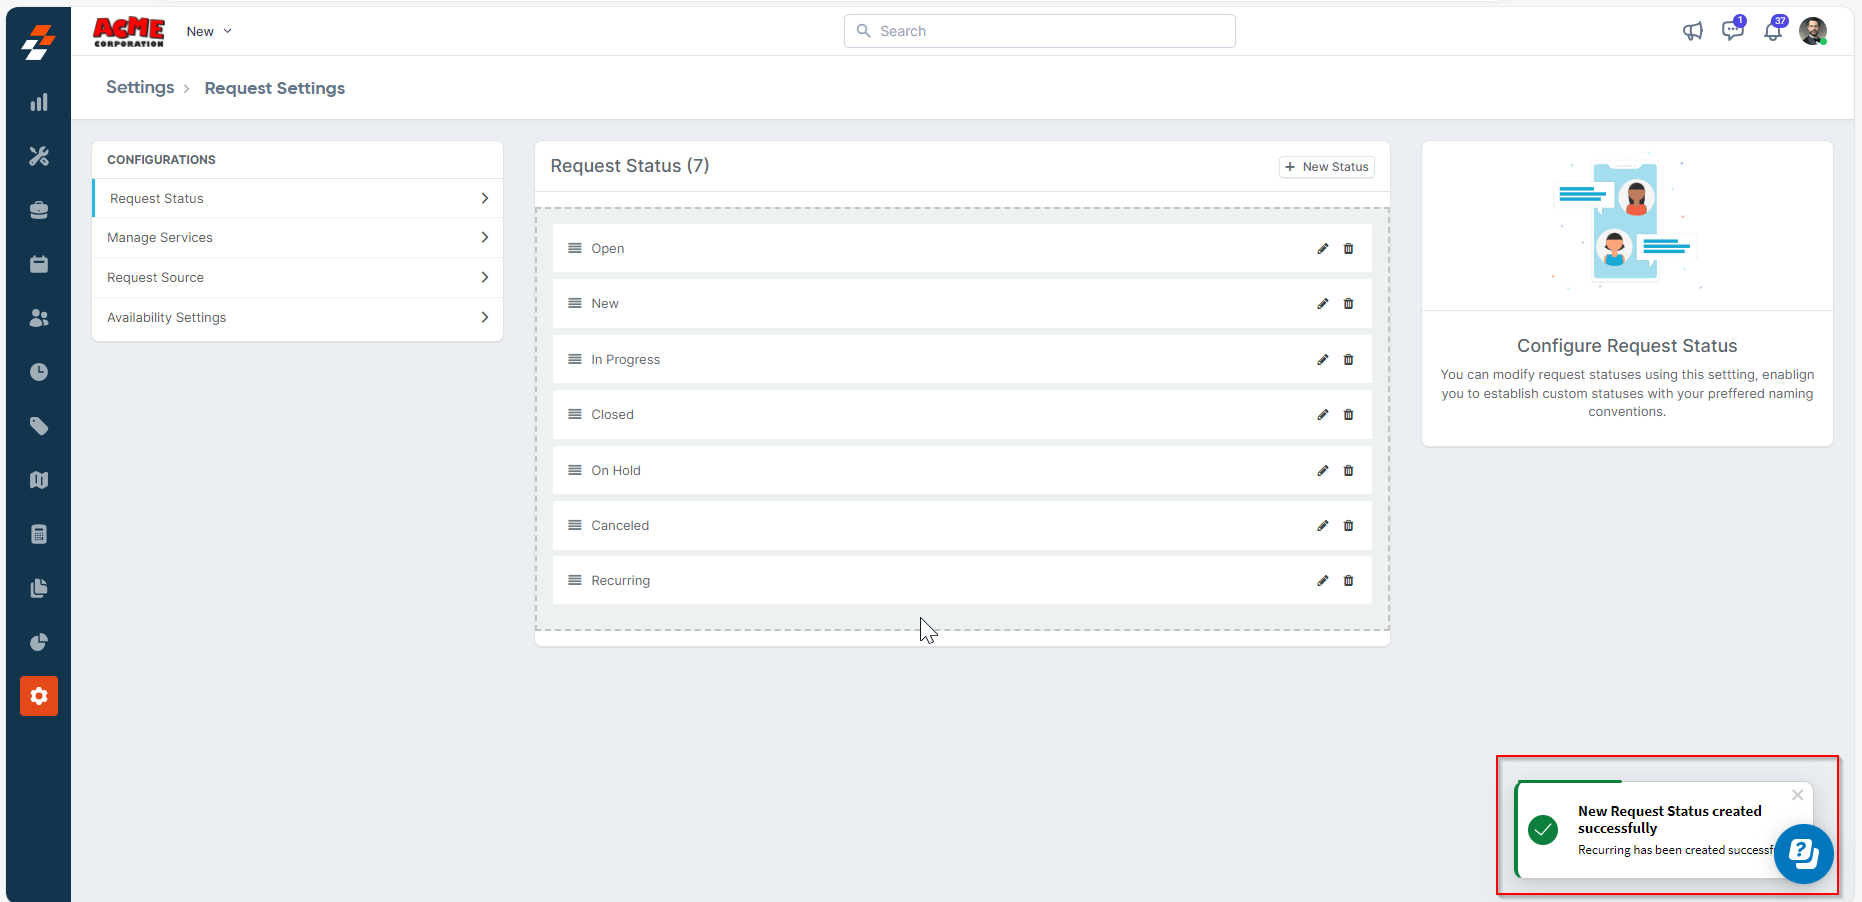The image size is (1862, 902).
Task: Grab the drag handle for In Progress
Action: 575,360
